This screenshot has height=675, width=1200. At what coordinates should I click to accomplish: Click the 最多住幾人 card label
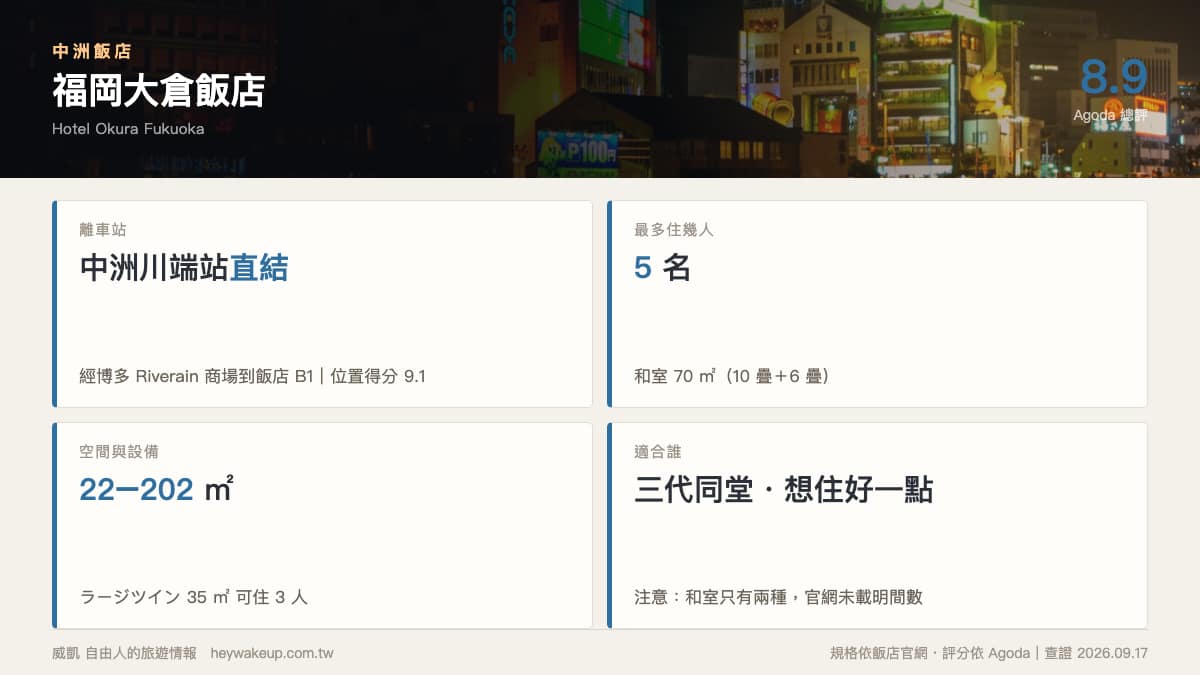coord(674,230)
